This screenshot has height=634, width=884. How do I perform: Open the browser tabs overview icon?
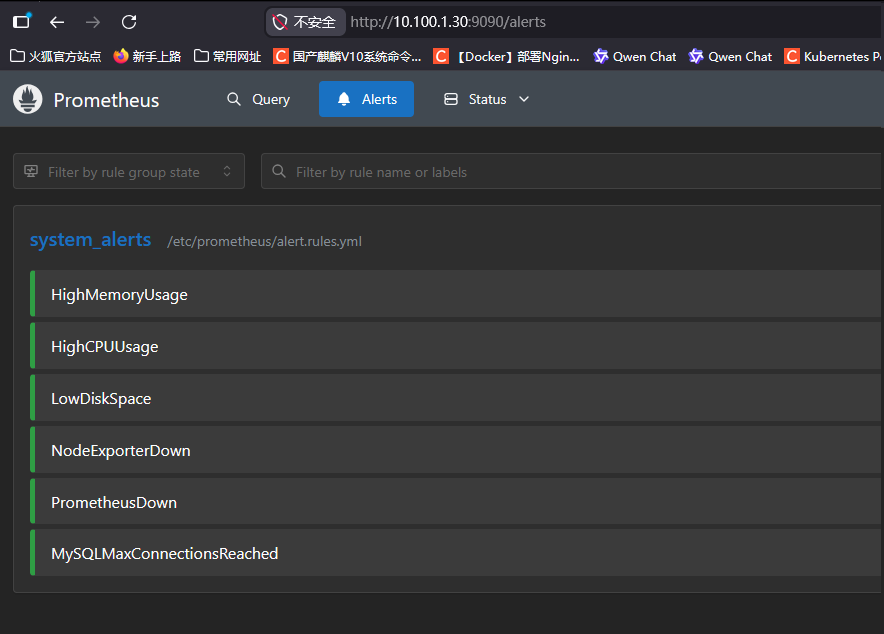click(21, 21)
